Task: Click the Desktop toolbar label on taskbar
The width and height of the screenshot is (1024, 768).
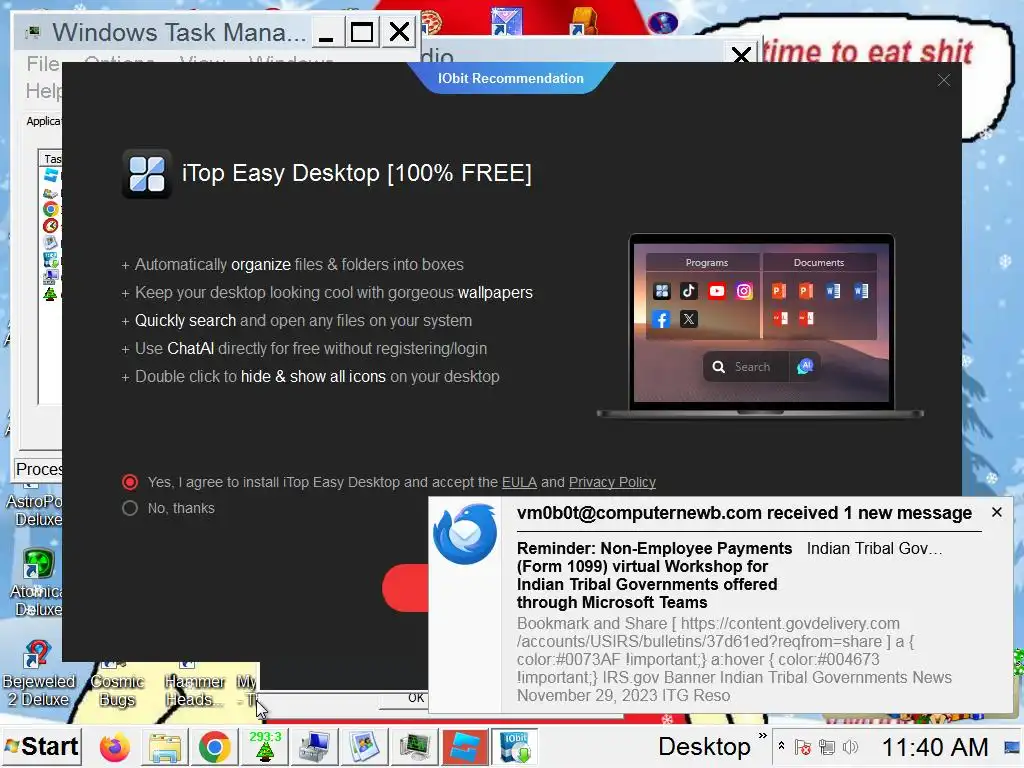Action: tap(704, 747)
